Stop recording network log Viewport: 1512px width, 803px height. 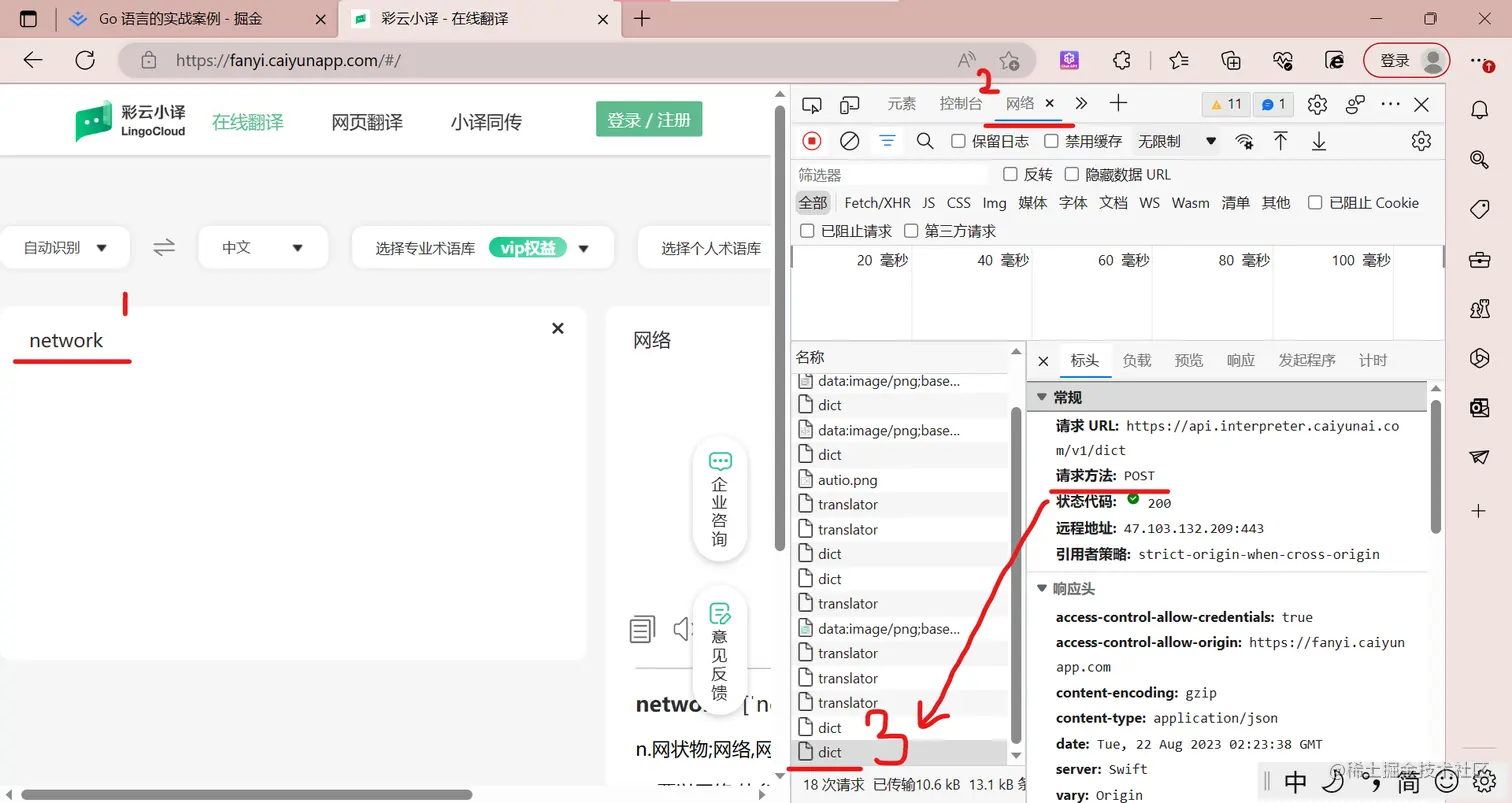pyautogui.click(x=812, y=141)
